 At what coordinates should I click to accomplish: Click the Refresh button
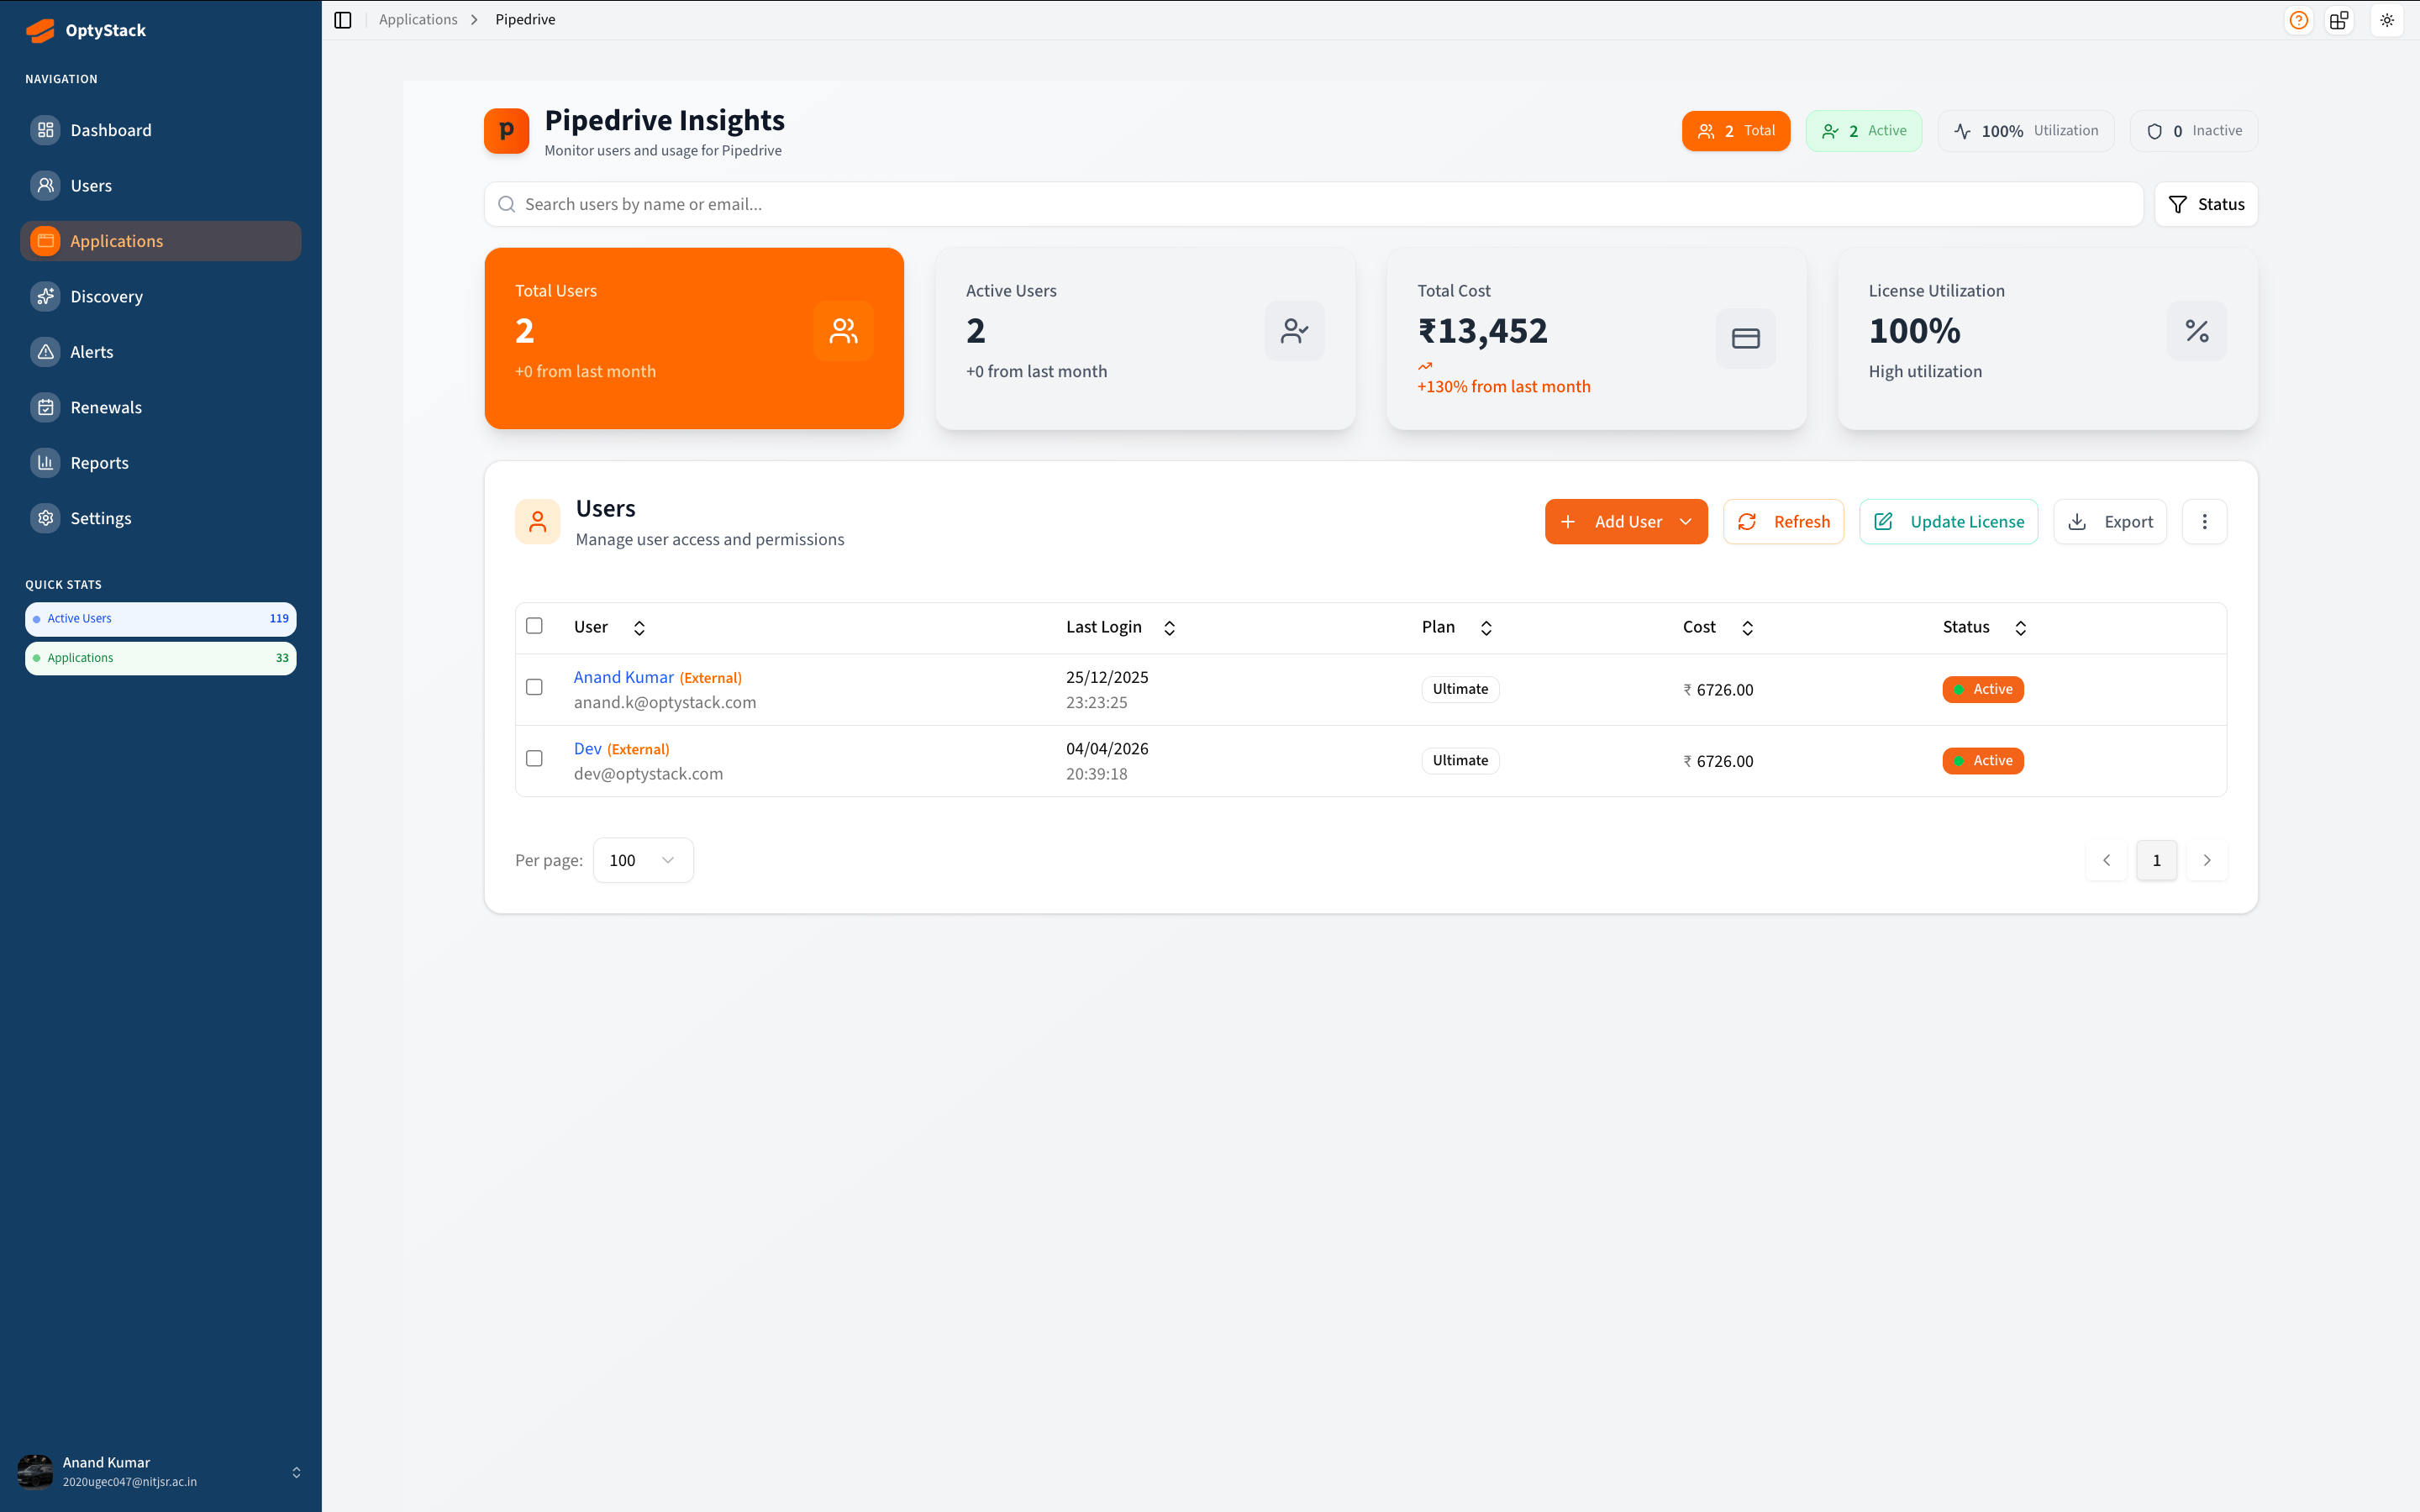[1783, 522]
